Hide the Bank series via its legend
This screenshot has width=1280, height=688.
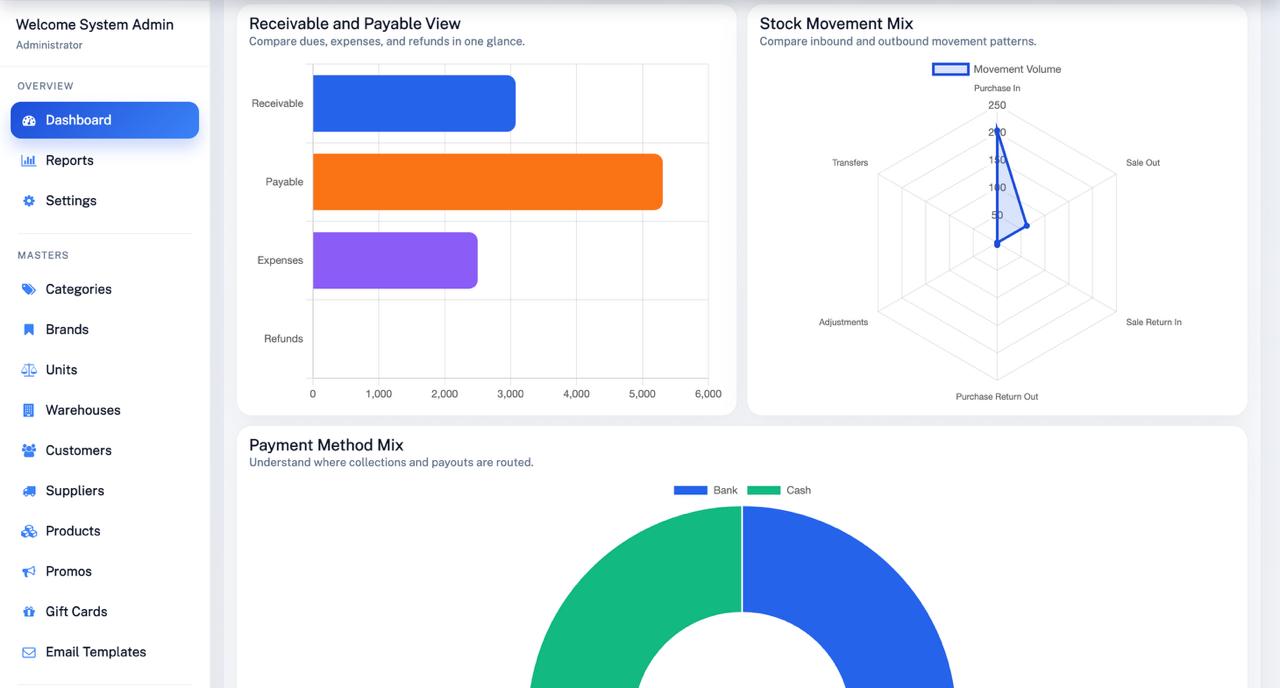pos(706,490)
